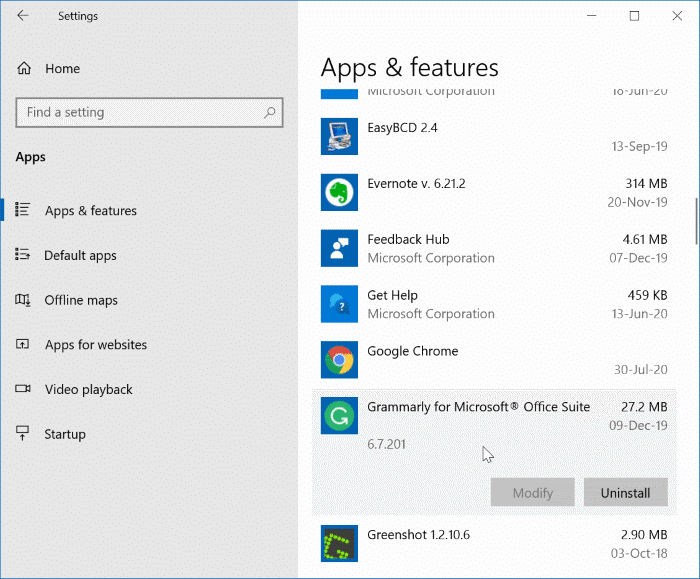This screenshot has width=700, height=579.
Task: Open the Home icon in sidebar
Action: point(24,68)
